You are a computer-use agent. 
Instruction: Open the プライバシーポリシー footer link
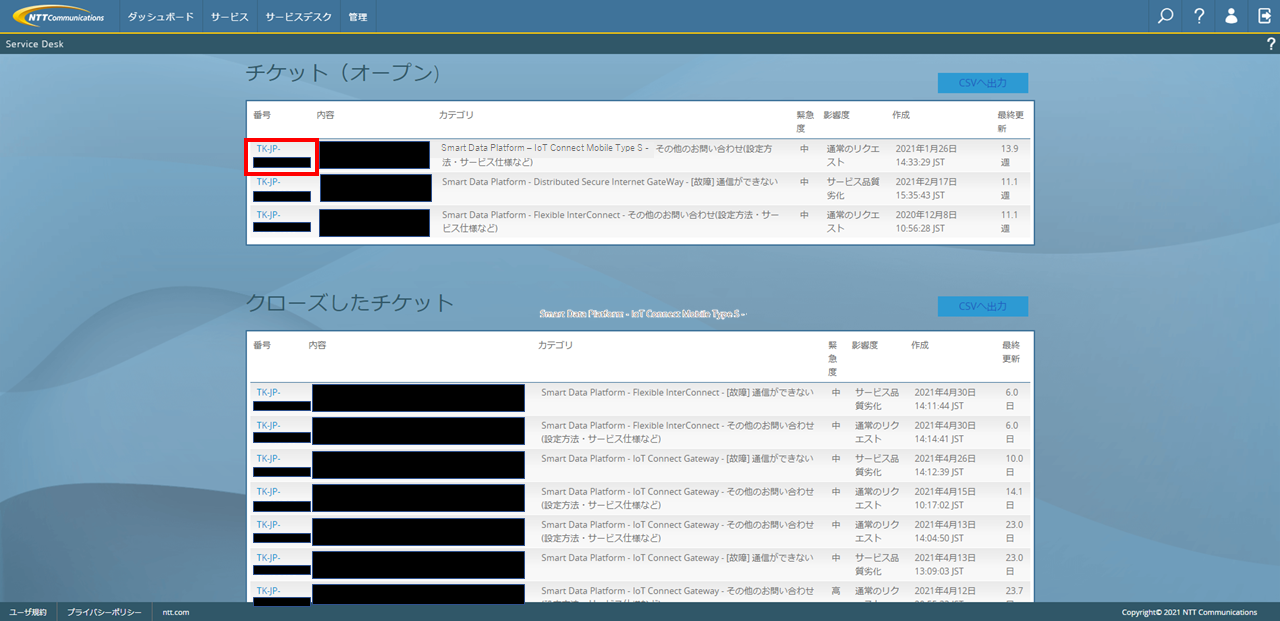click(104, 612)
